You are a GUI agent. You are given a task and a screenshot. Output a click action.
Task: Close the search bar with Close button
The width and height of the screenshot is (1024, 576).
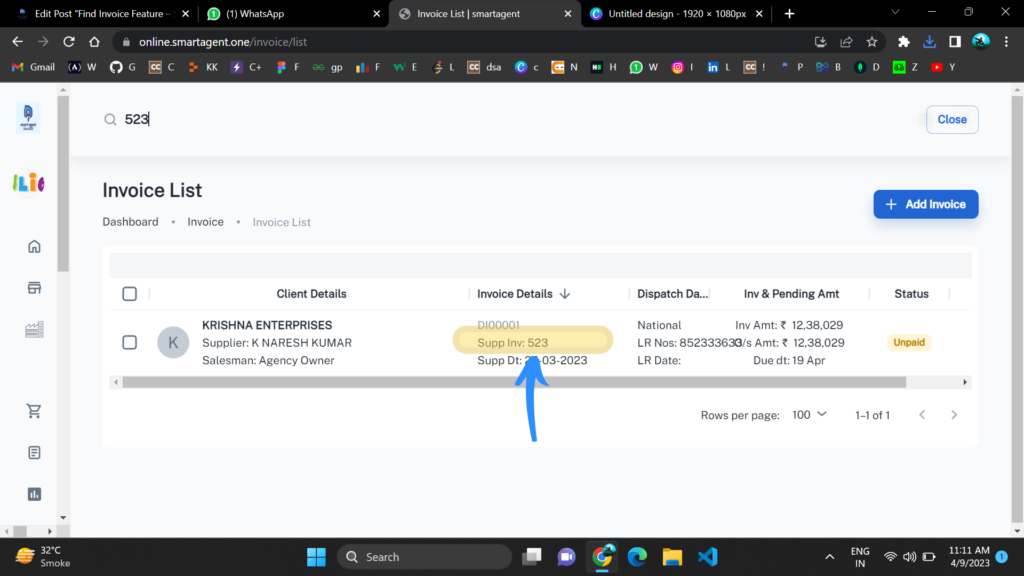(x=951, y=119)
